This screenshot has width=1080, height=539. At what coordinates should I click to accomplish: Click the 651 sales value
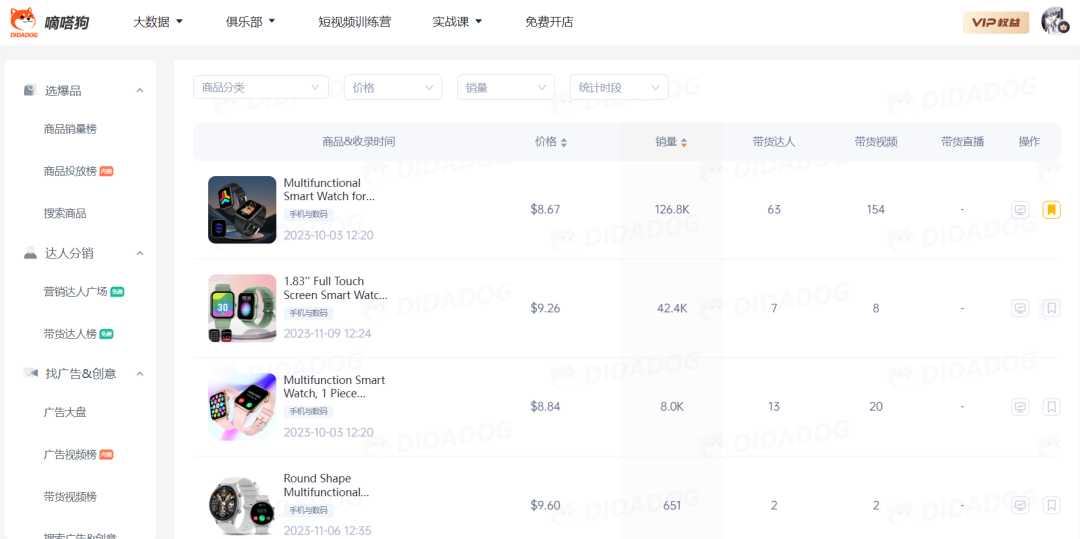click(x=672, y=505)
